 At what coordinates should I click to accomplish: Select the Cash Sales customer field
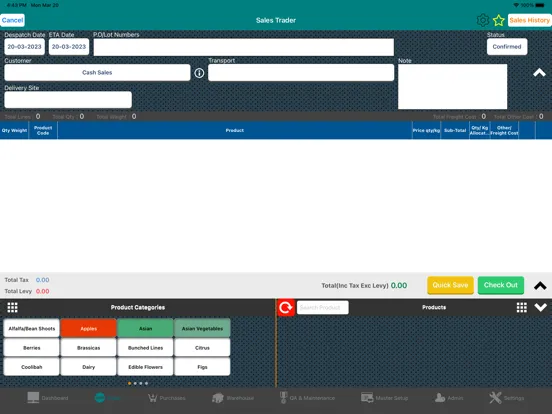click(97, 73)
